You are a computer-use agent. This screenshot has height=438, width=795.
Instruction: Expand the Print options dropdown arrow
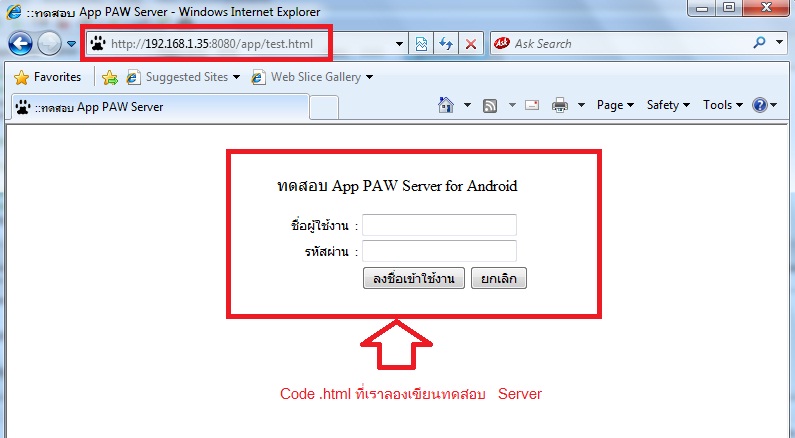pos(581,105)
